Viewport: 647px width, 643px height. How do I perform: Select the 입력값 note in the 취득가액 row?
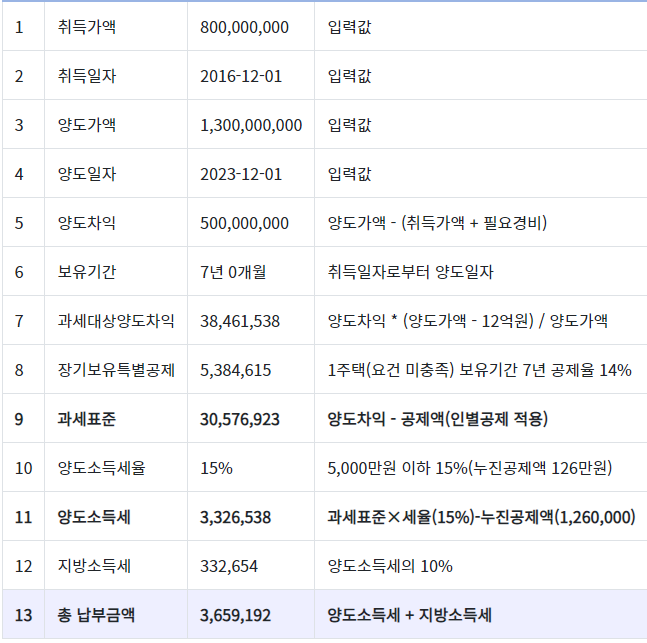[x=349, y=27]
